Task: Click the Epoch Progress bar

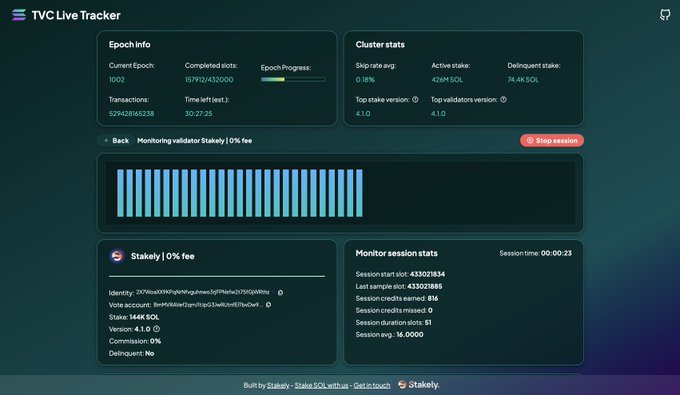Action: pos(293,79)
